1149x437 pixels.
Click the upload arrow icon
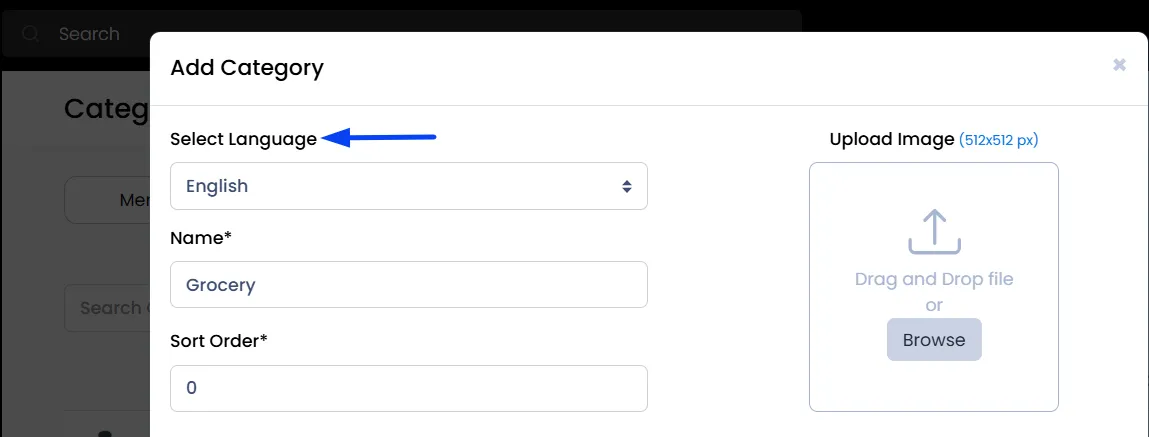click(x=934, y=232)
